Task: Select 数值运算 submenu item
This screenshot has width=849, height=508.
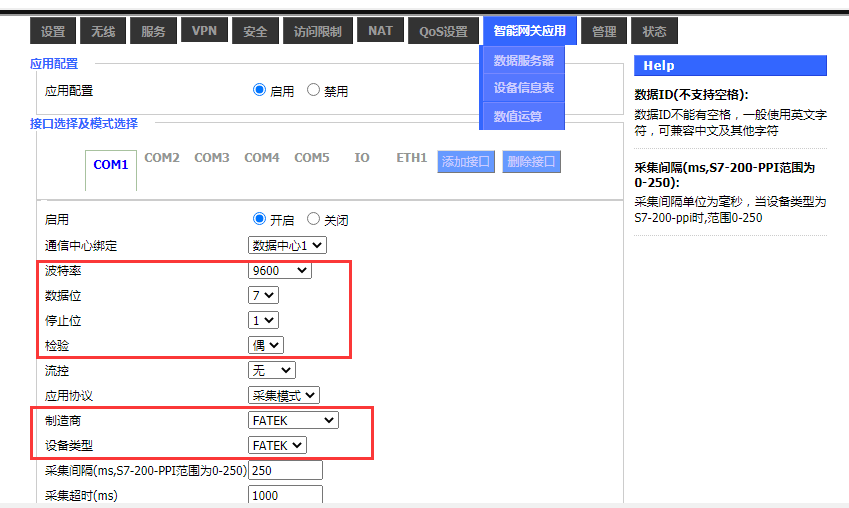Action: coord(518,116)
